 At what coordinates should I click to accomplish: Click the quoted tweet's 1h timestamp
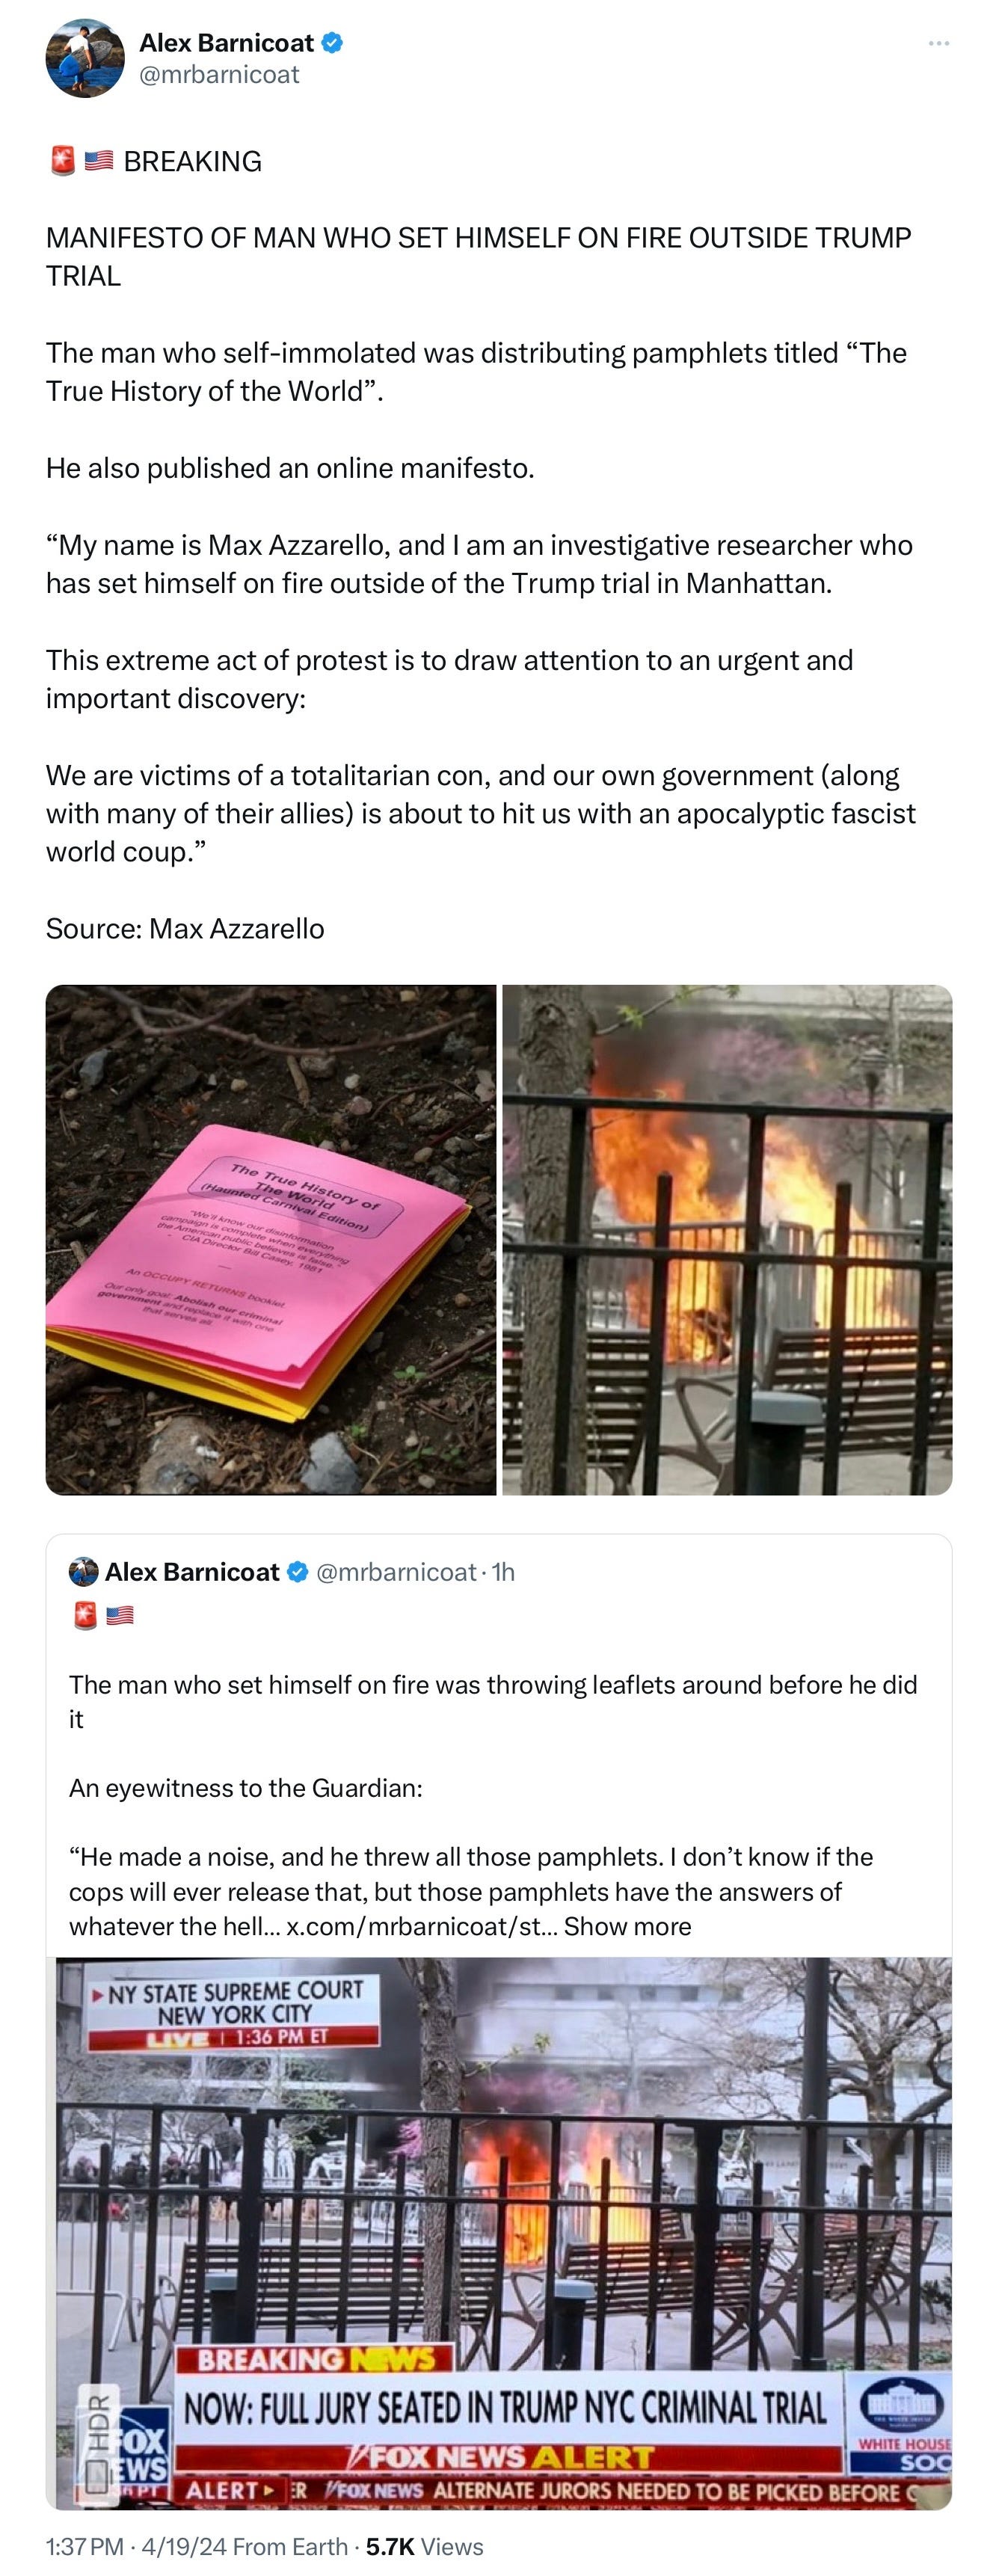(x=503, y=1572)
